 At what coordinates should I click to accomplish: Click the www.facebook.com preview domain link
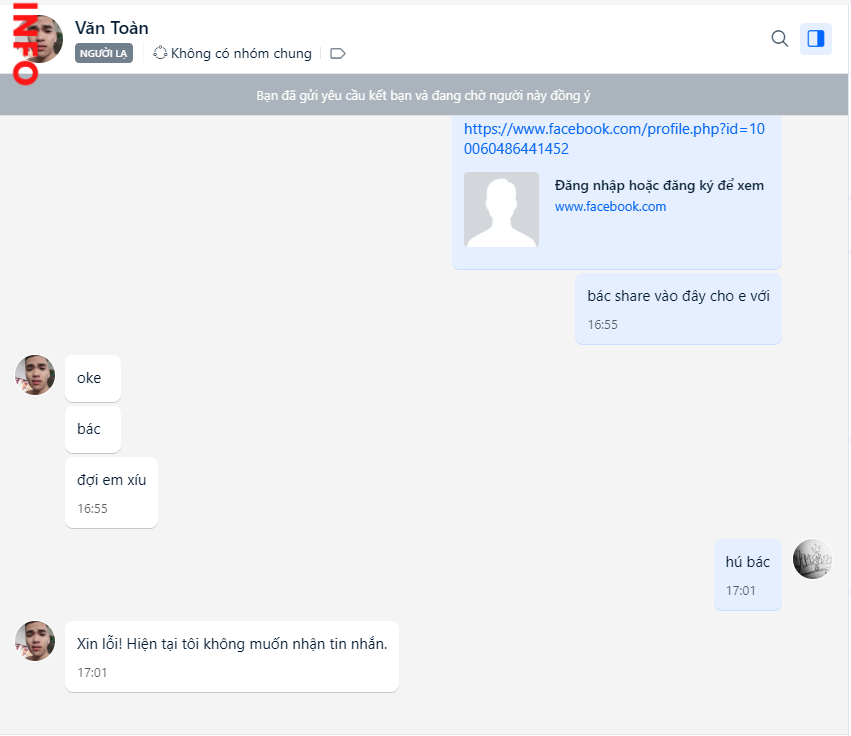610,207
